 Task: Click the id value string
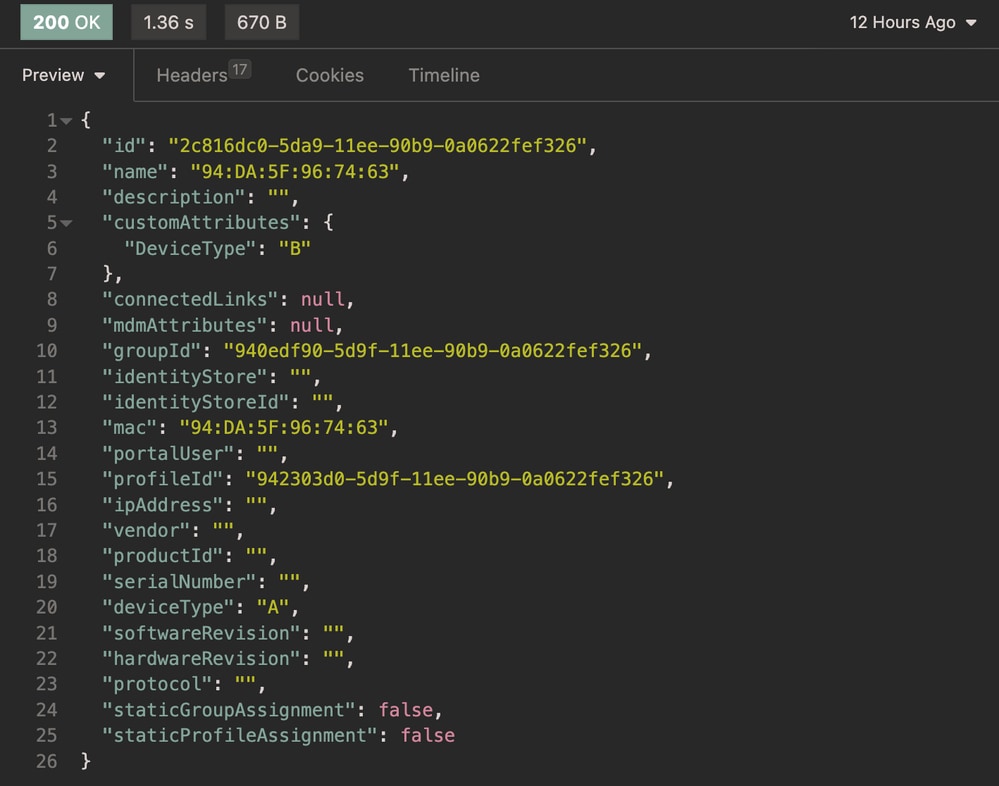click(x=377, y=147)
